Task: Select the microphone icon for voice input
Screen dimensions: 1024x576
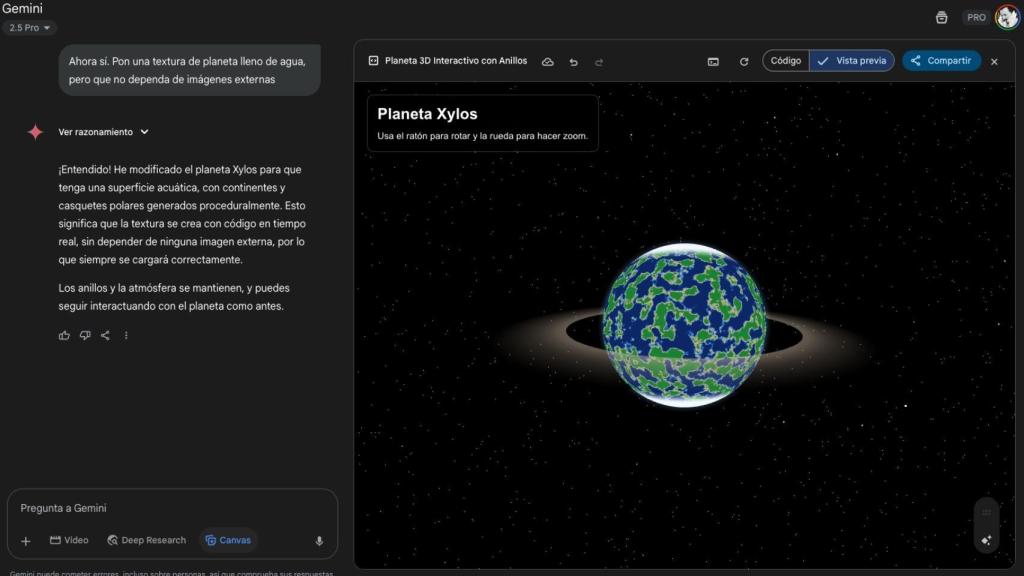Action: point(318,540)
